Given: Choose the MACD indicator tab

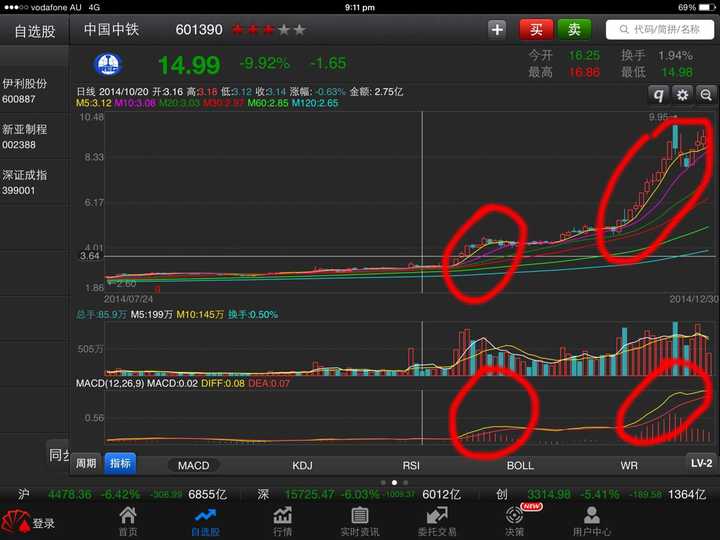Looking at the screenshot, I should (x=193, y=466).
